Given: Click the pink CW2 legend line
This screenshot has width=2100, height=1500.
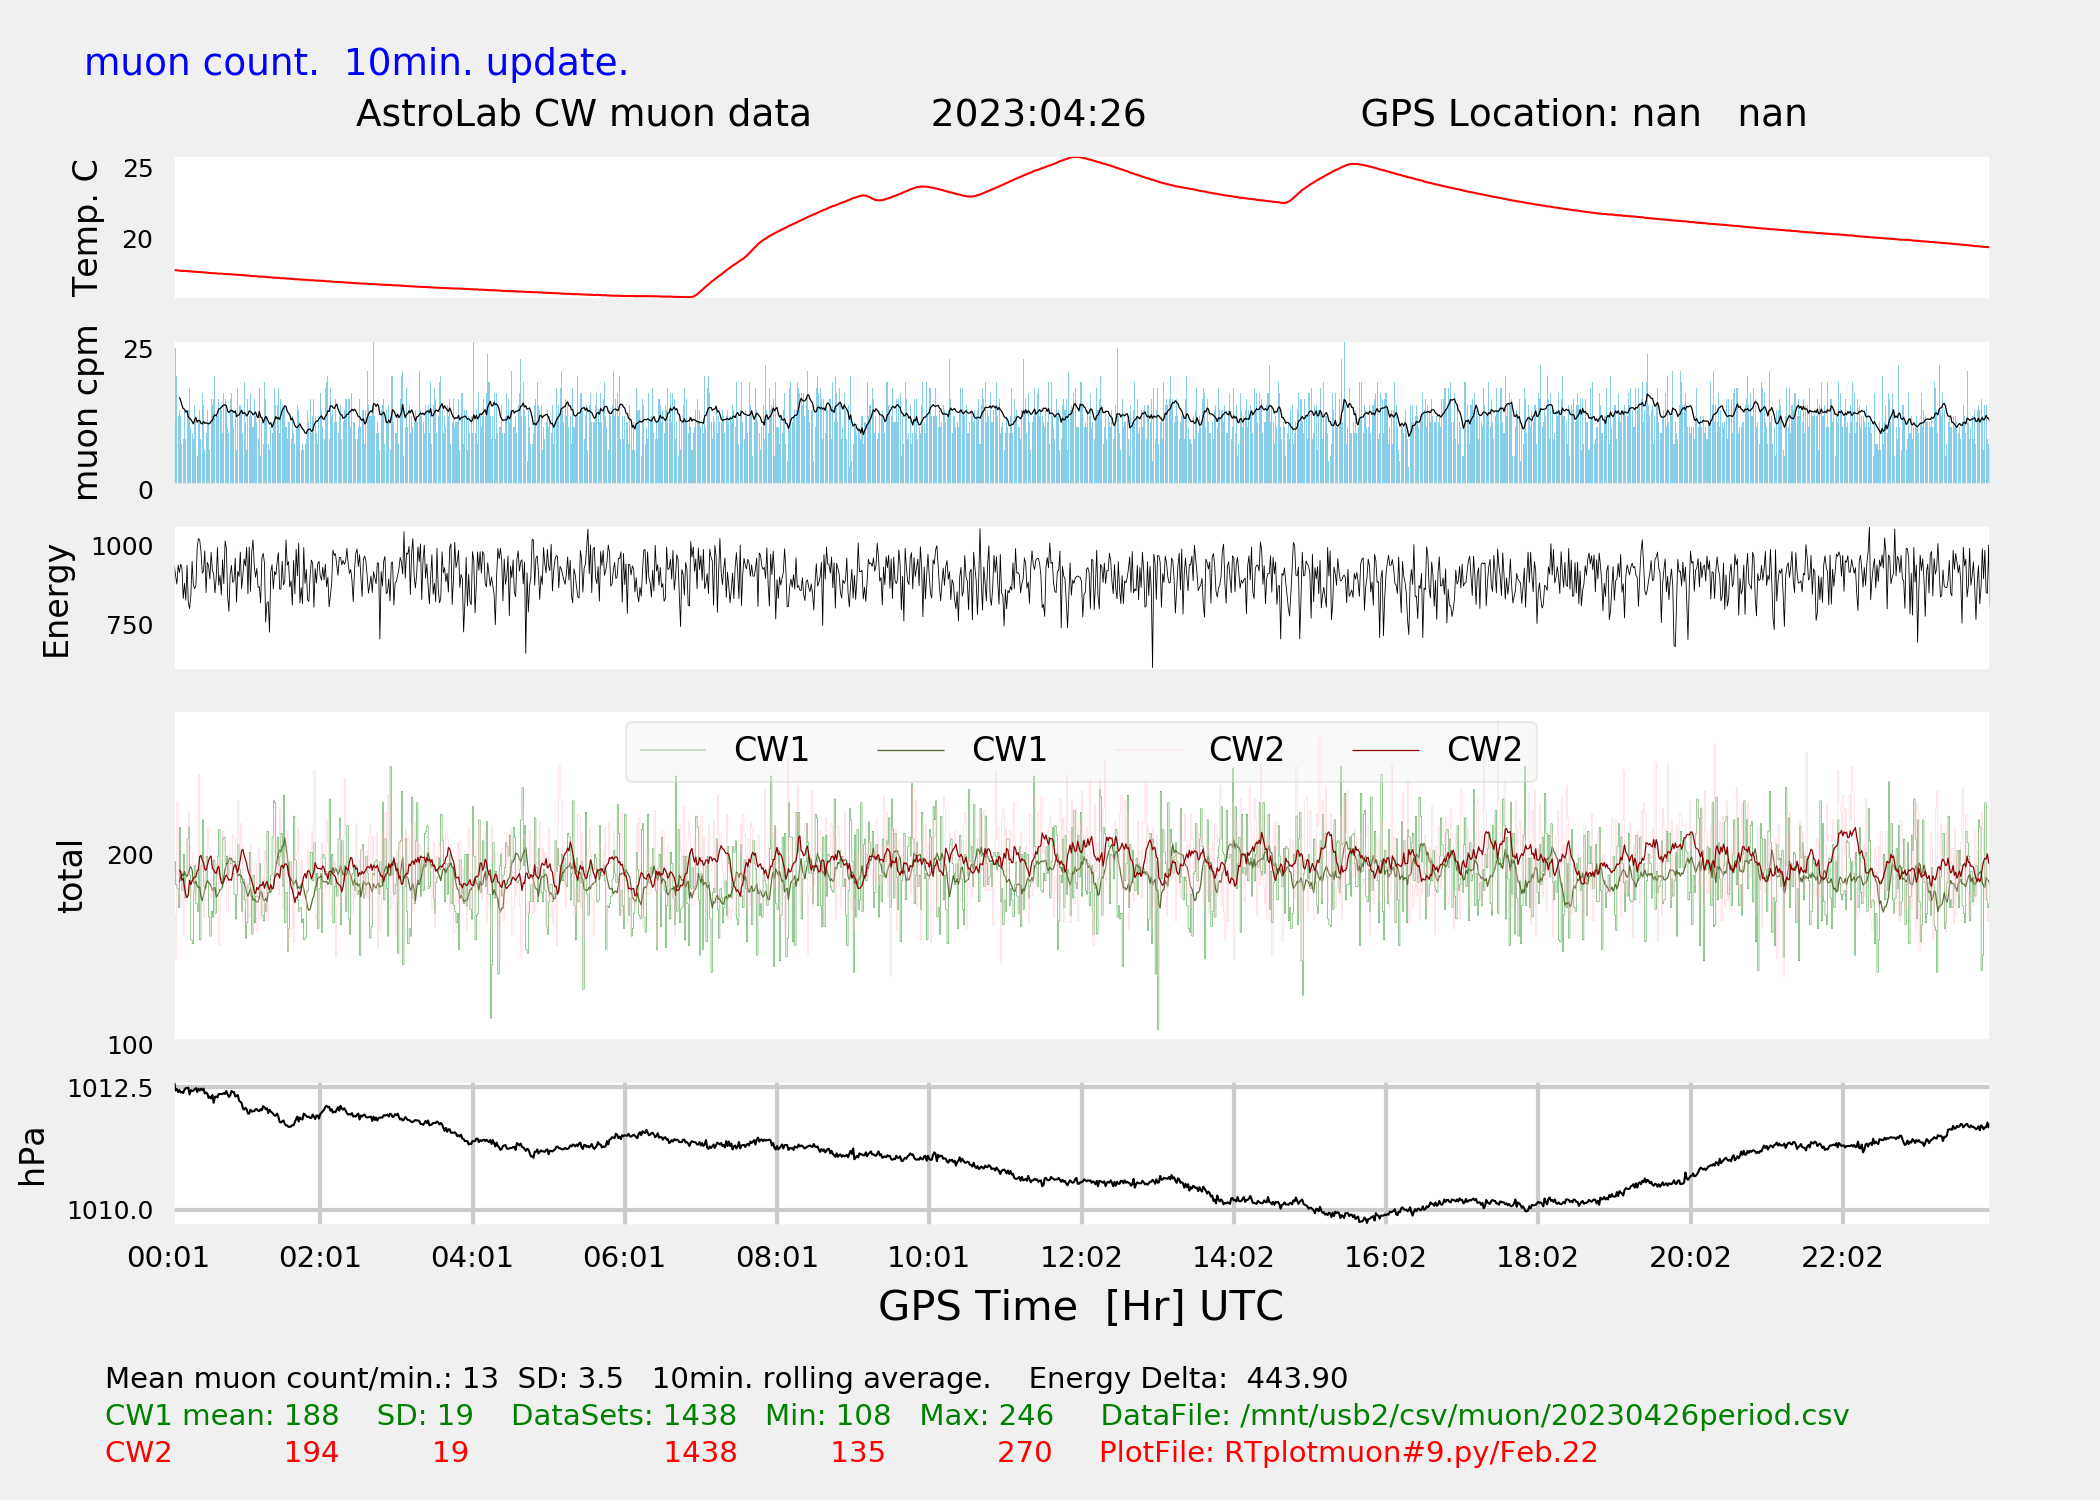Looking at the screenshot, I should point(1148,750).
